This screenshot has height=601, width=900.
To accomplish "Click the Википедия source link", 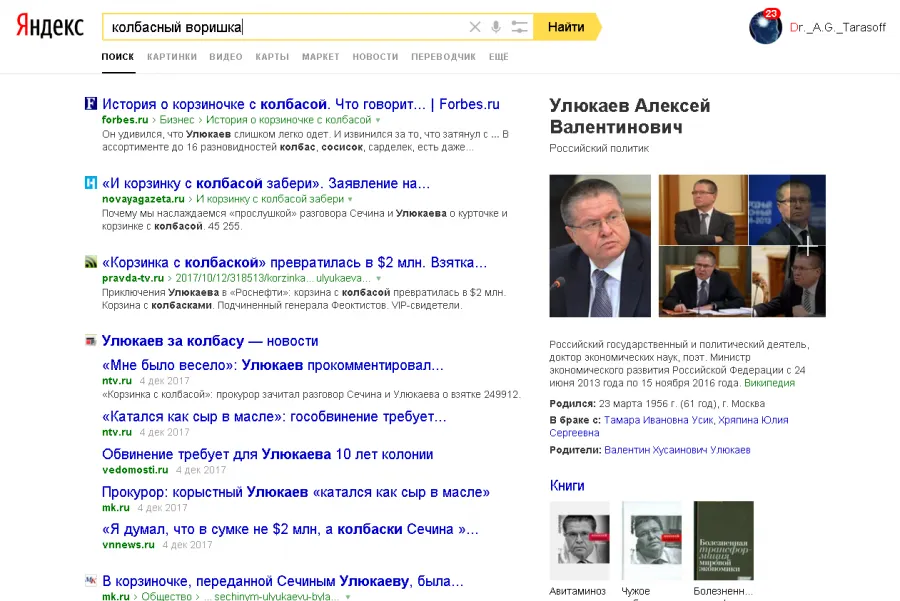I will pos(769,383).
